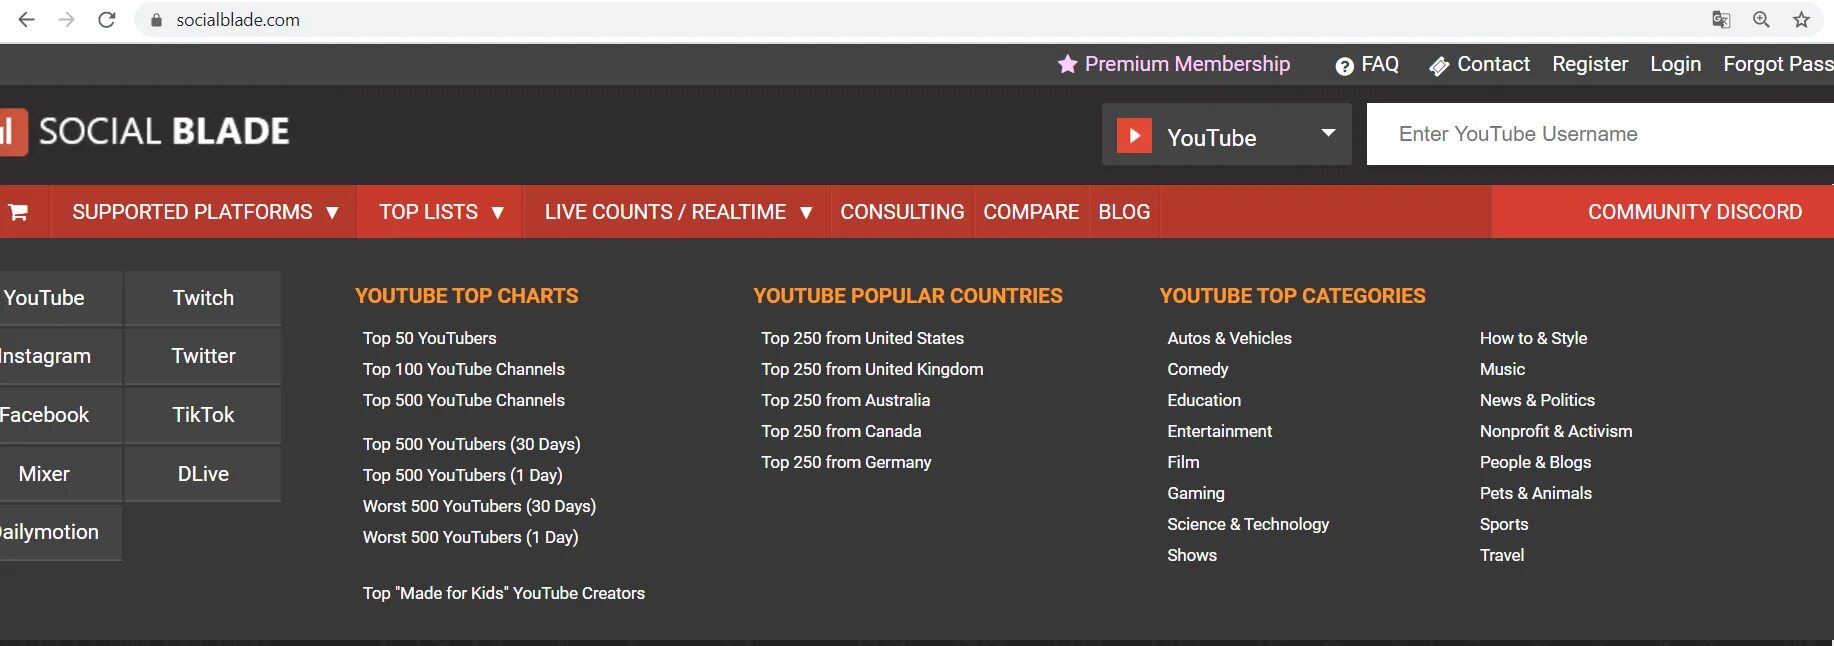The height and width of the screenshot is (646, 1834).
Task: Click the Register link
Action: point(1590,64)
